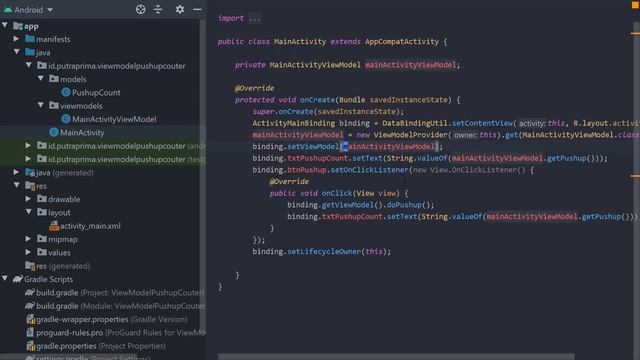The image size is (640, 360).
Task: Click the models package folder icon
Action: (x=54, y=78)
